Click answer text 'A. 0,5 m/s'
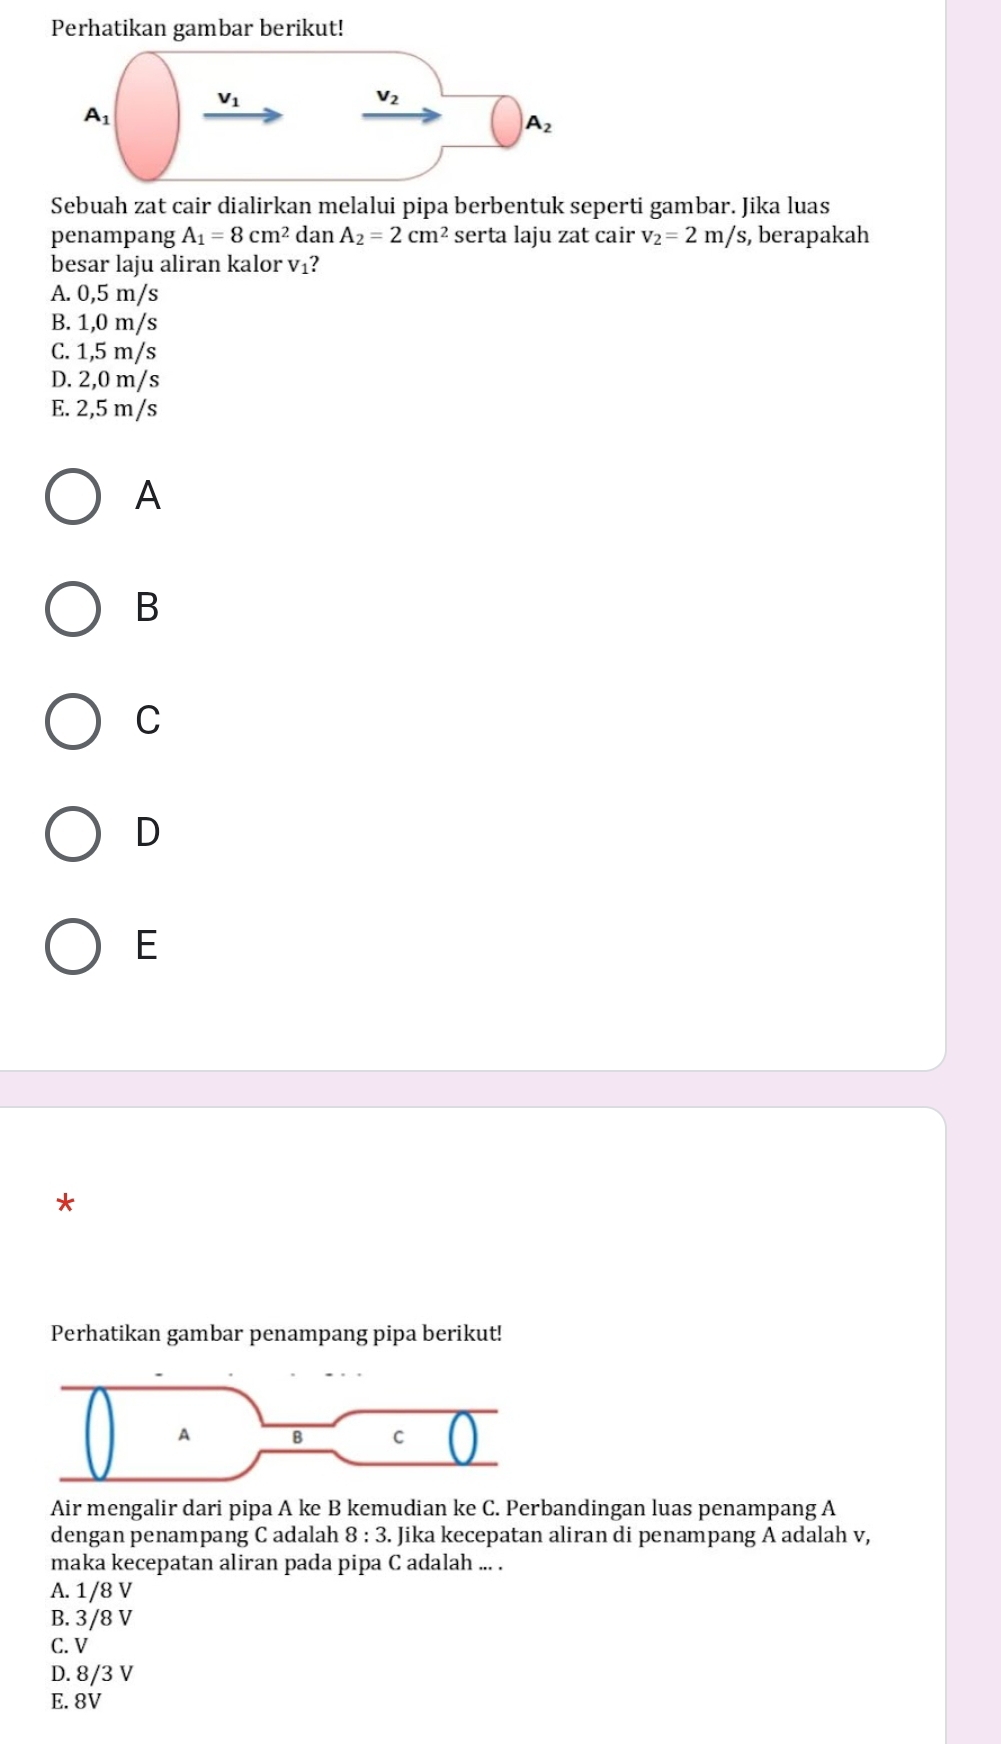 pos(104,294)
